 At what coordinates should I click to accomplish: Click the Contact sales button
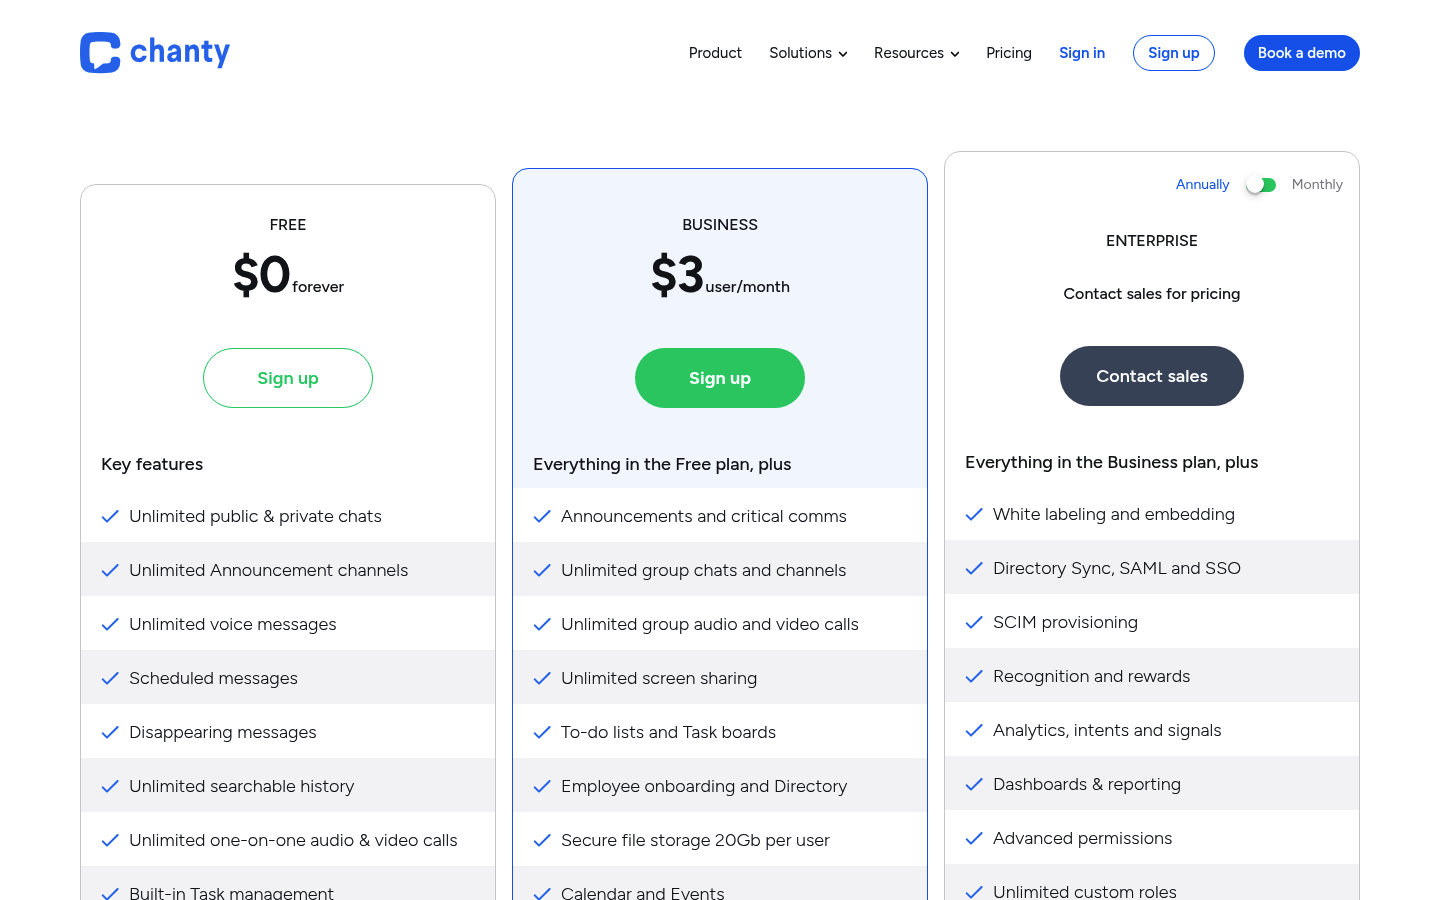pos(1152,376)
